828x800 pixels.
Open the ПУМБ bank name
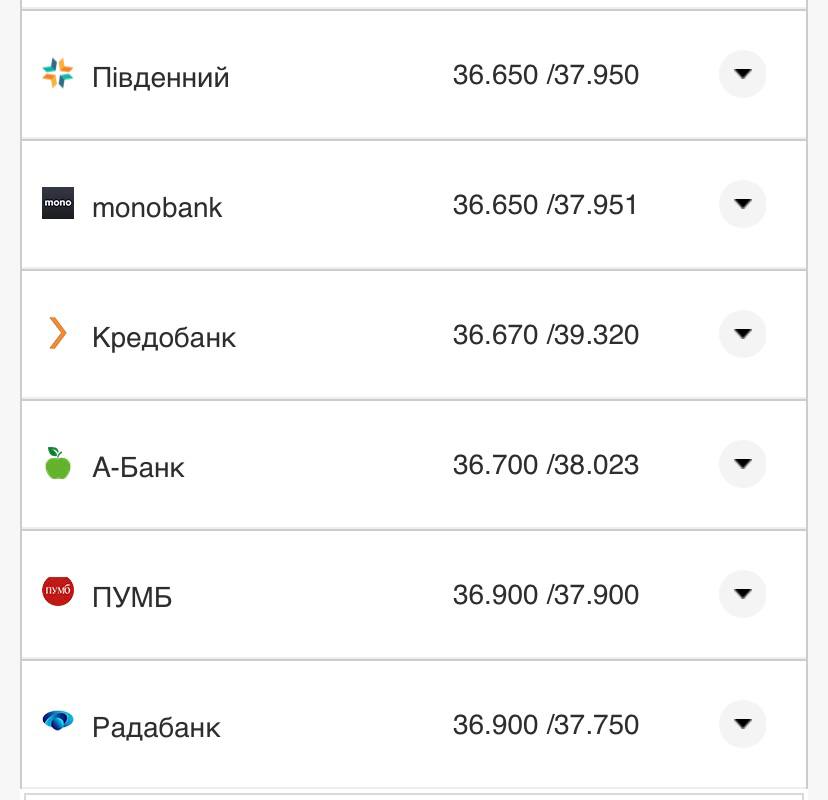pos(132,597)
